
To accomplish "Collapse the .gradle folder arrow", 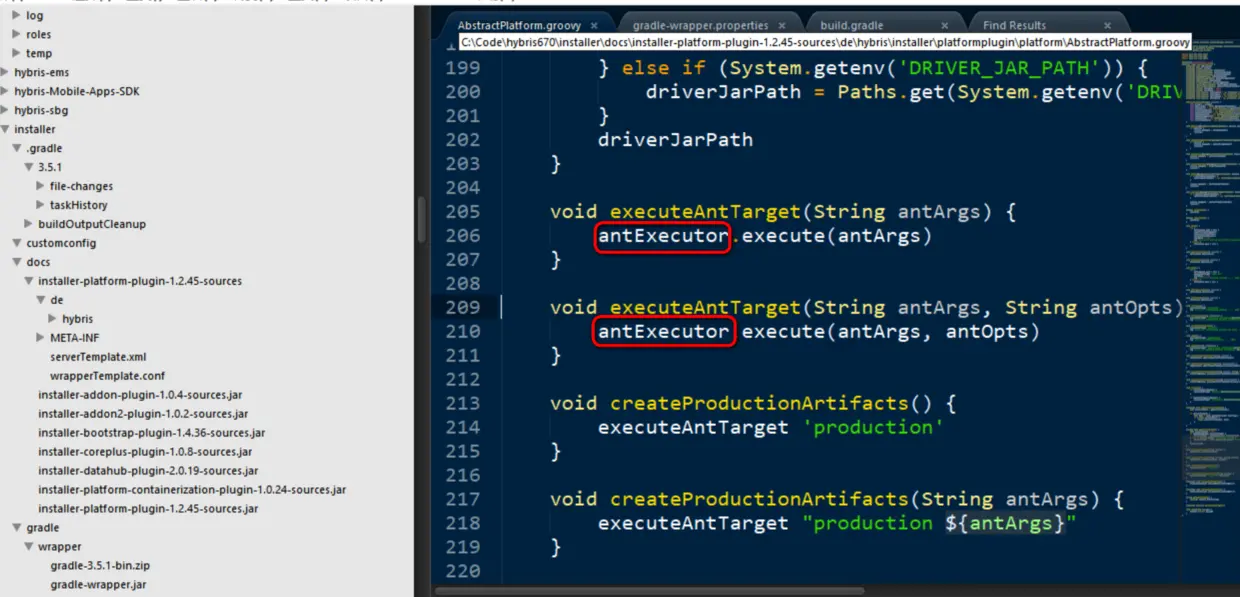I will (16, 148).
